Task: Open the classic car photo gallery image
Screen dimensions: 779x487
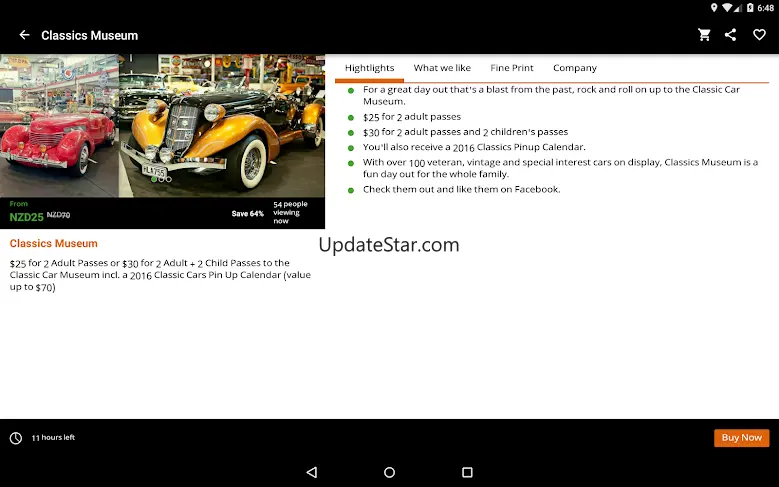Action: point(162,125)
